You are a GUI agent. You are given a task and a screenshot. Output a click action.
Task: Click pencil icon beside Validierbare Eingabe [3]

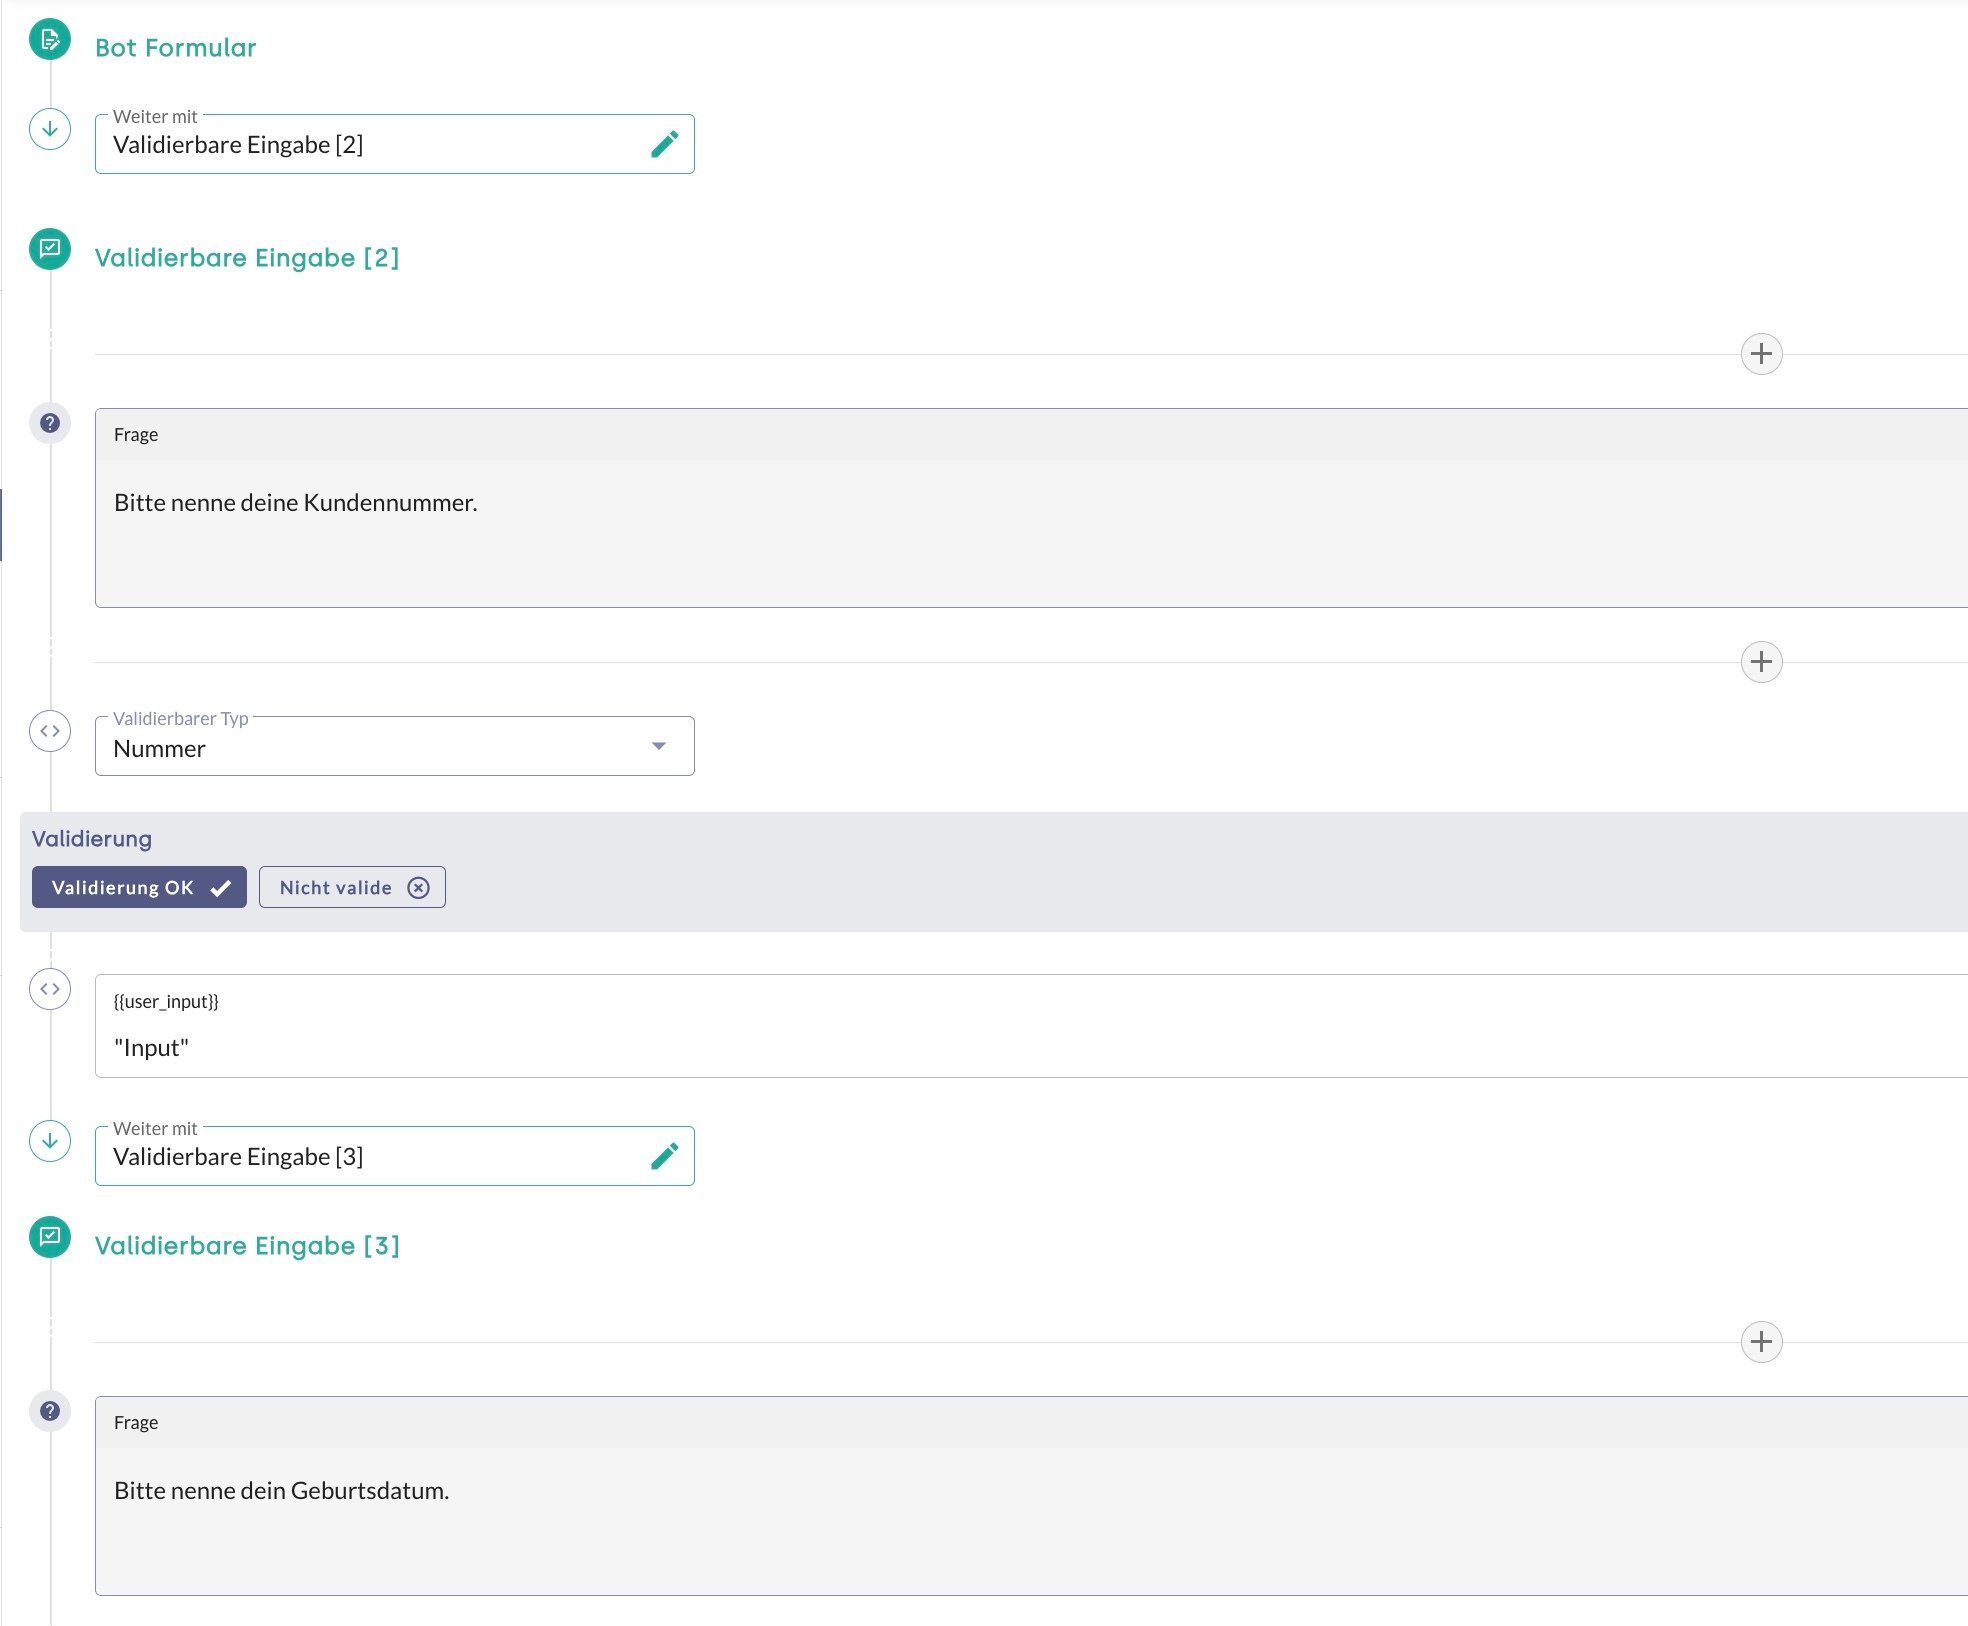coord(664,1156)
